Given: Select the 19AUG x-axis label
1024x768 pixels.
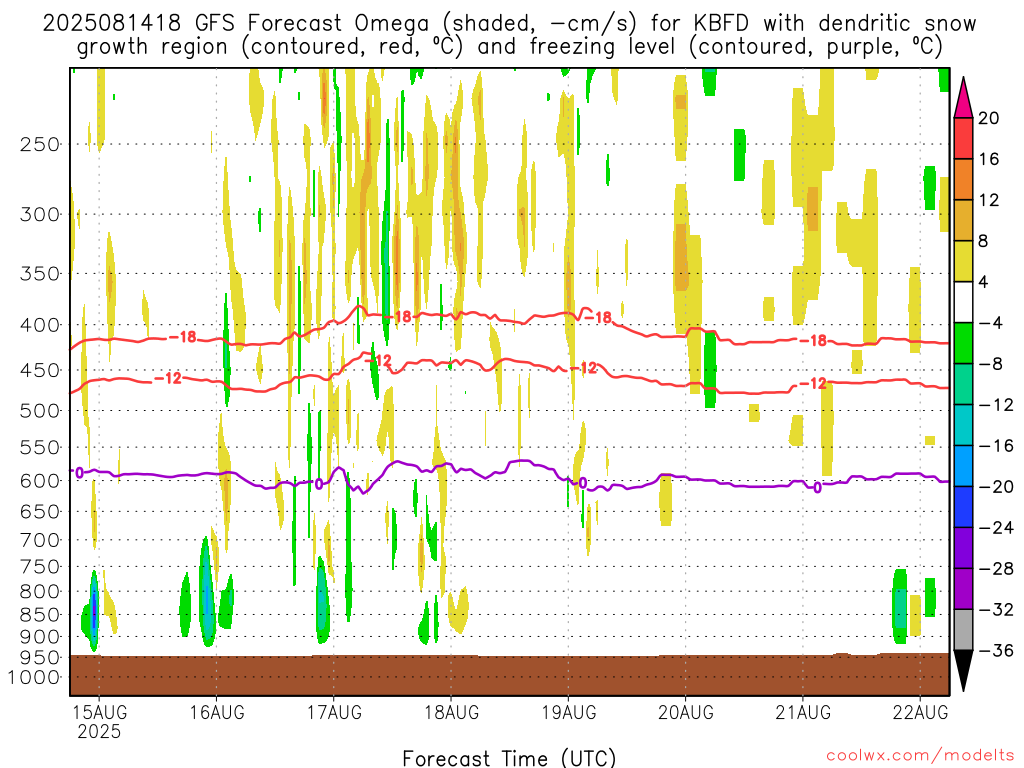Looking at the screenshot, I should point(569,712).
